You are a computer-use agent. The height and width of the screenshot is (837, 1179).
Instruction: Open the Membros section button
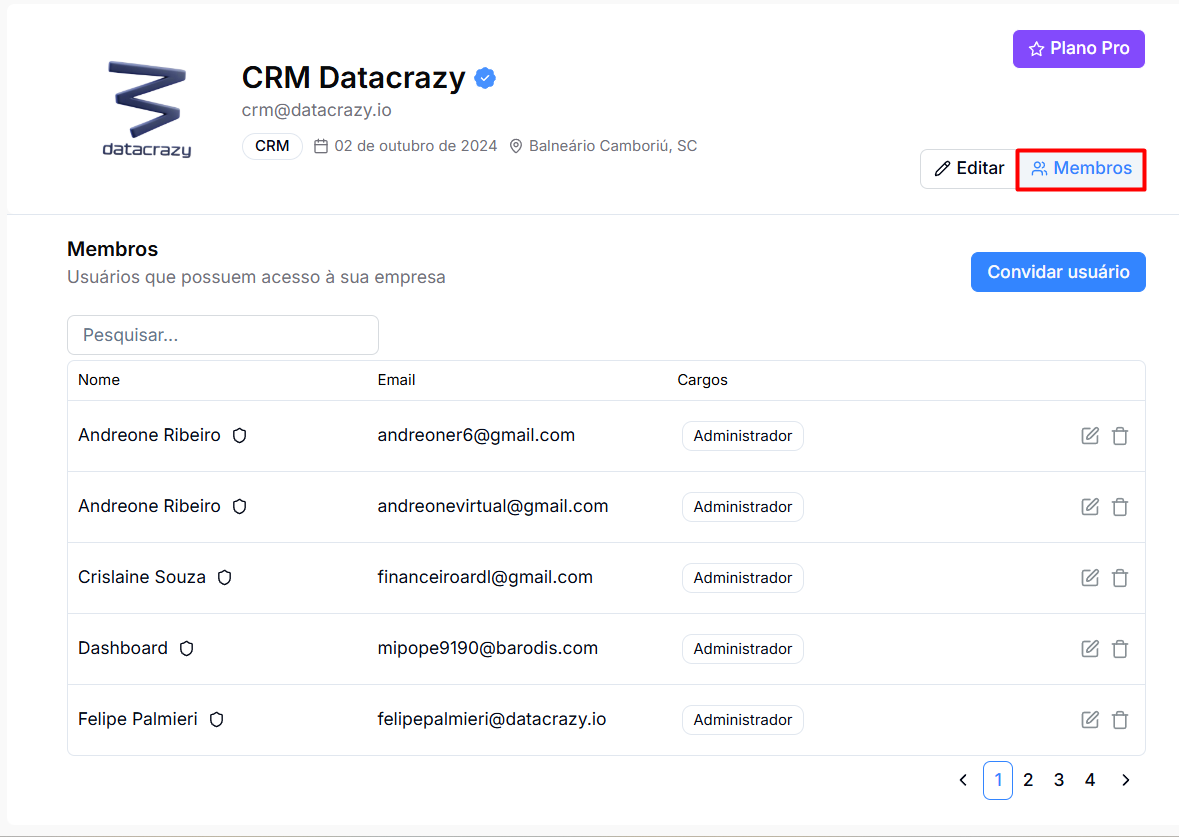[x=1080, y=168]
